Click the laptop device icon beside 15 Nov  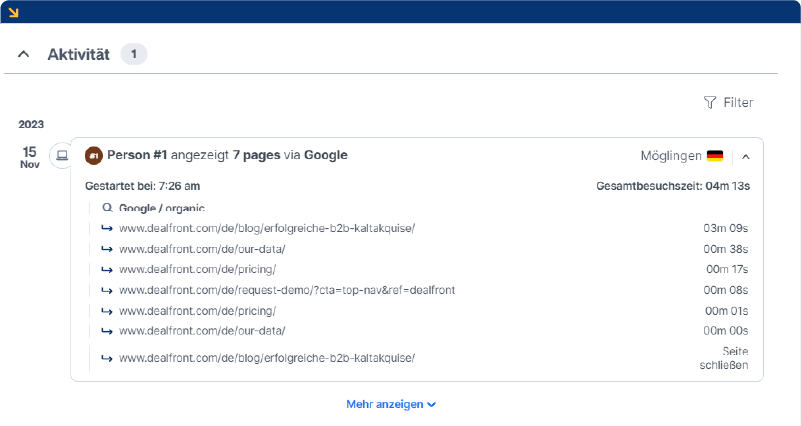point(62,155)
